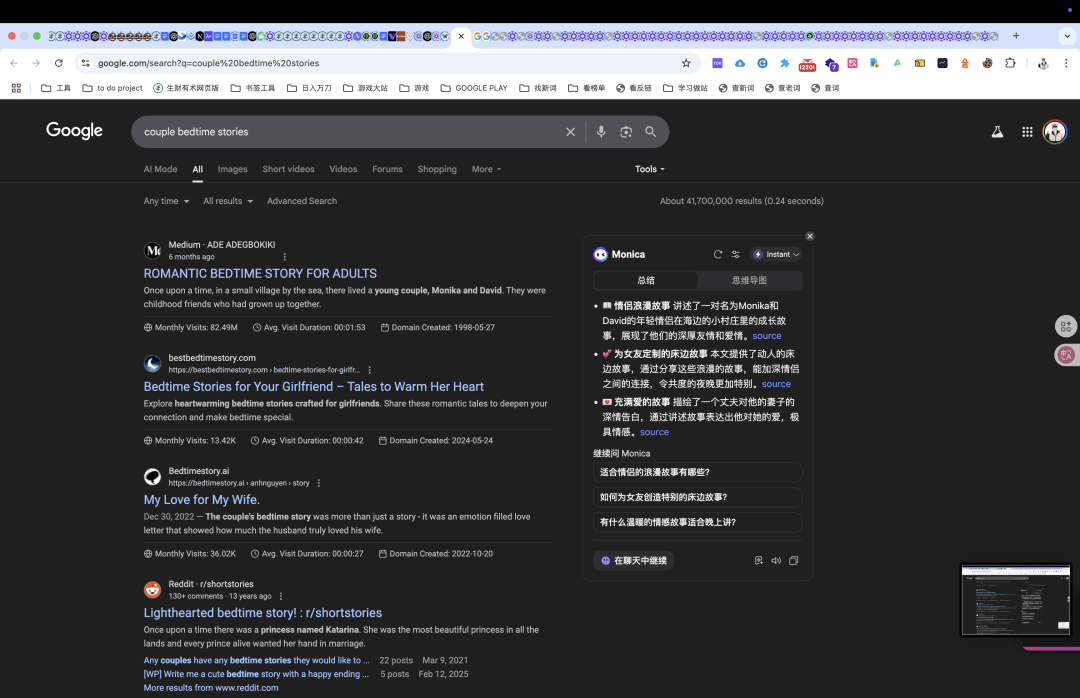Click the pink translate extension in toolbar
Viewport: 1080px width, 698px height.
[853, 63]
